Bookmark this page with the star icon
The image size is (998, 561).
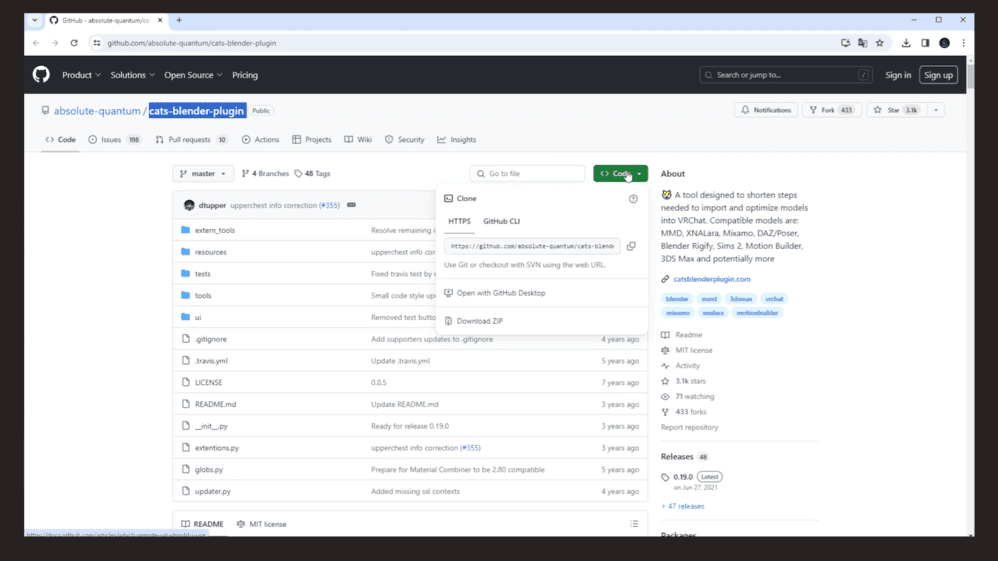tap(880, 43)
